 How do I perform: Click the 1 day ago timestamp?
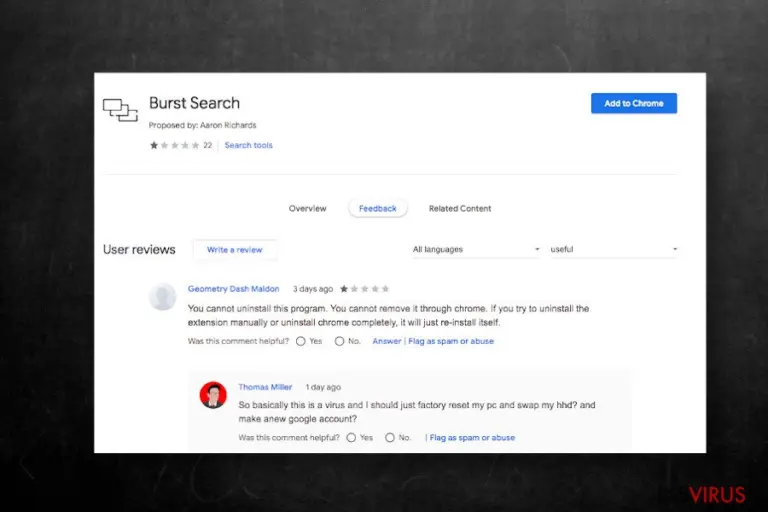[x=323, y=387]
